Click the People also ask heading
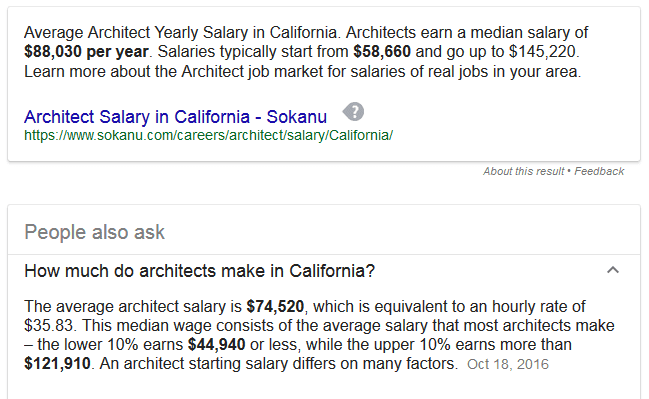The width and height of the screenshot is (649, 399). pos(94,232)
